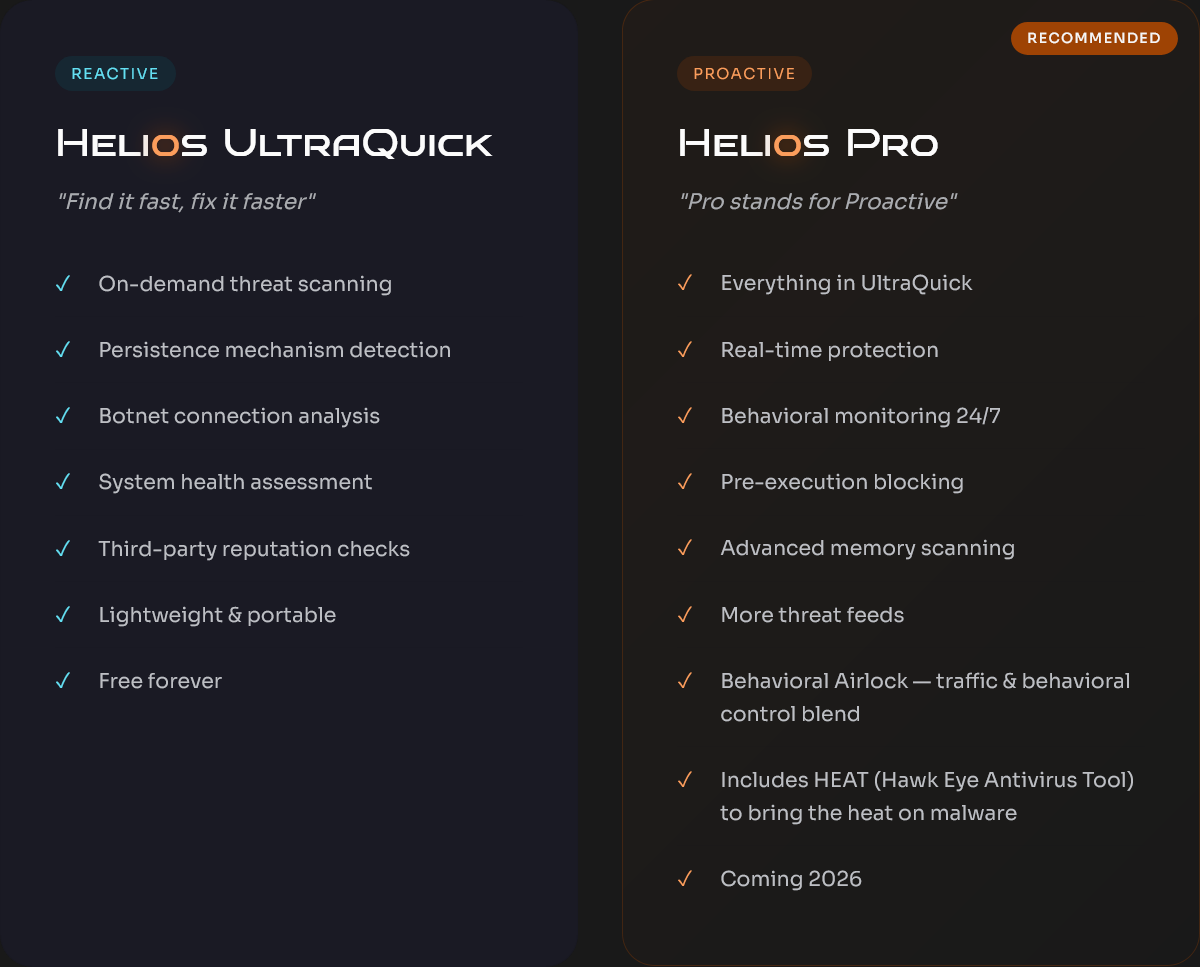Viewport: 1200px width, 967px height.
Task: Select the checkmark beside Coming 2026
Action: pos(685,879)
